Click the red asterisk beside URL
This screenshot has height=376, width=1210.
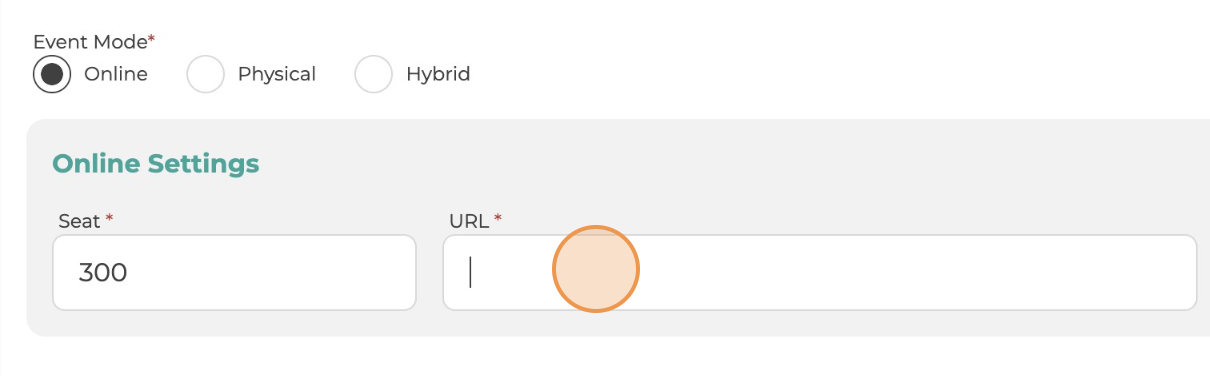point(497,218)
